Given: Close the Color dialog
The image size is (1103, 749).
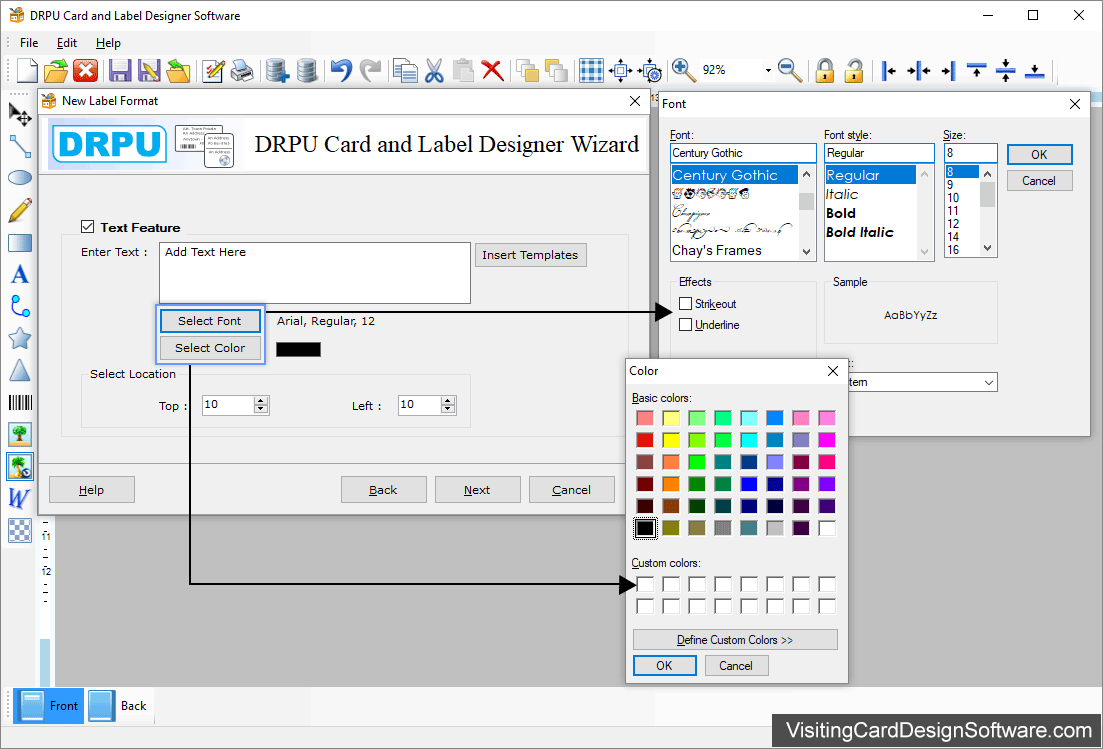Looking at the screenshot, I should tap(833, 371).
